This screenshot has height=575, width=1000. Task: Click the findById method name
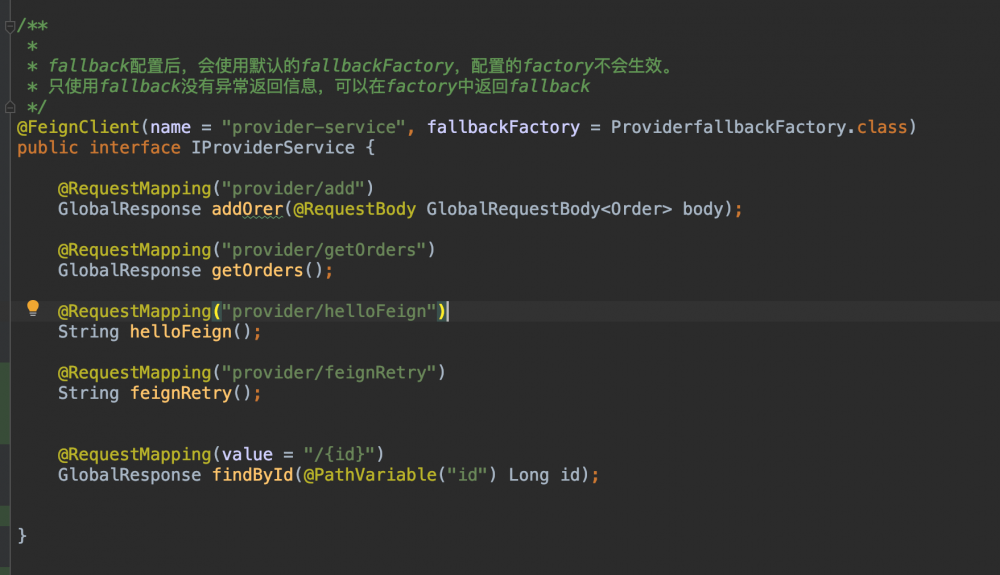pos(253,474)
